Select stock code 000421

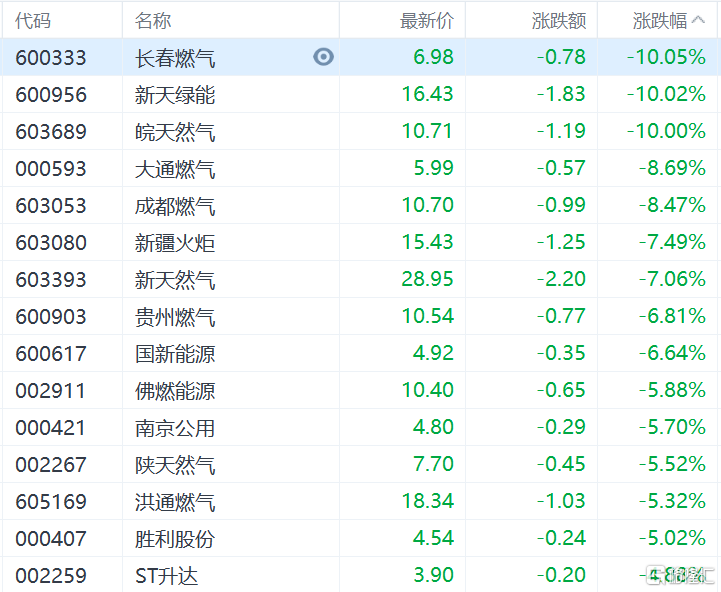point(51,428)
